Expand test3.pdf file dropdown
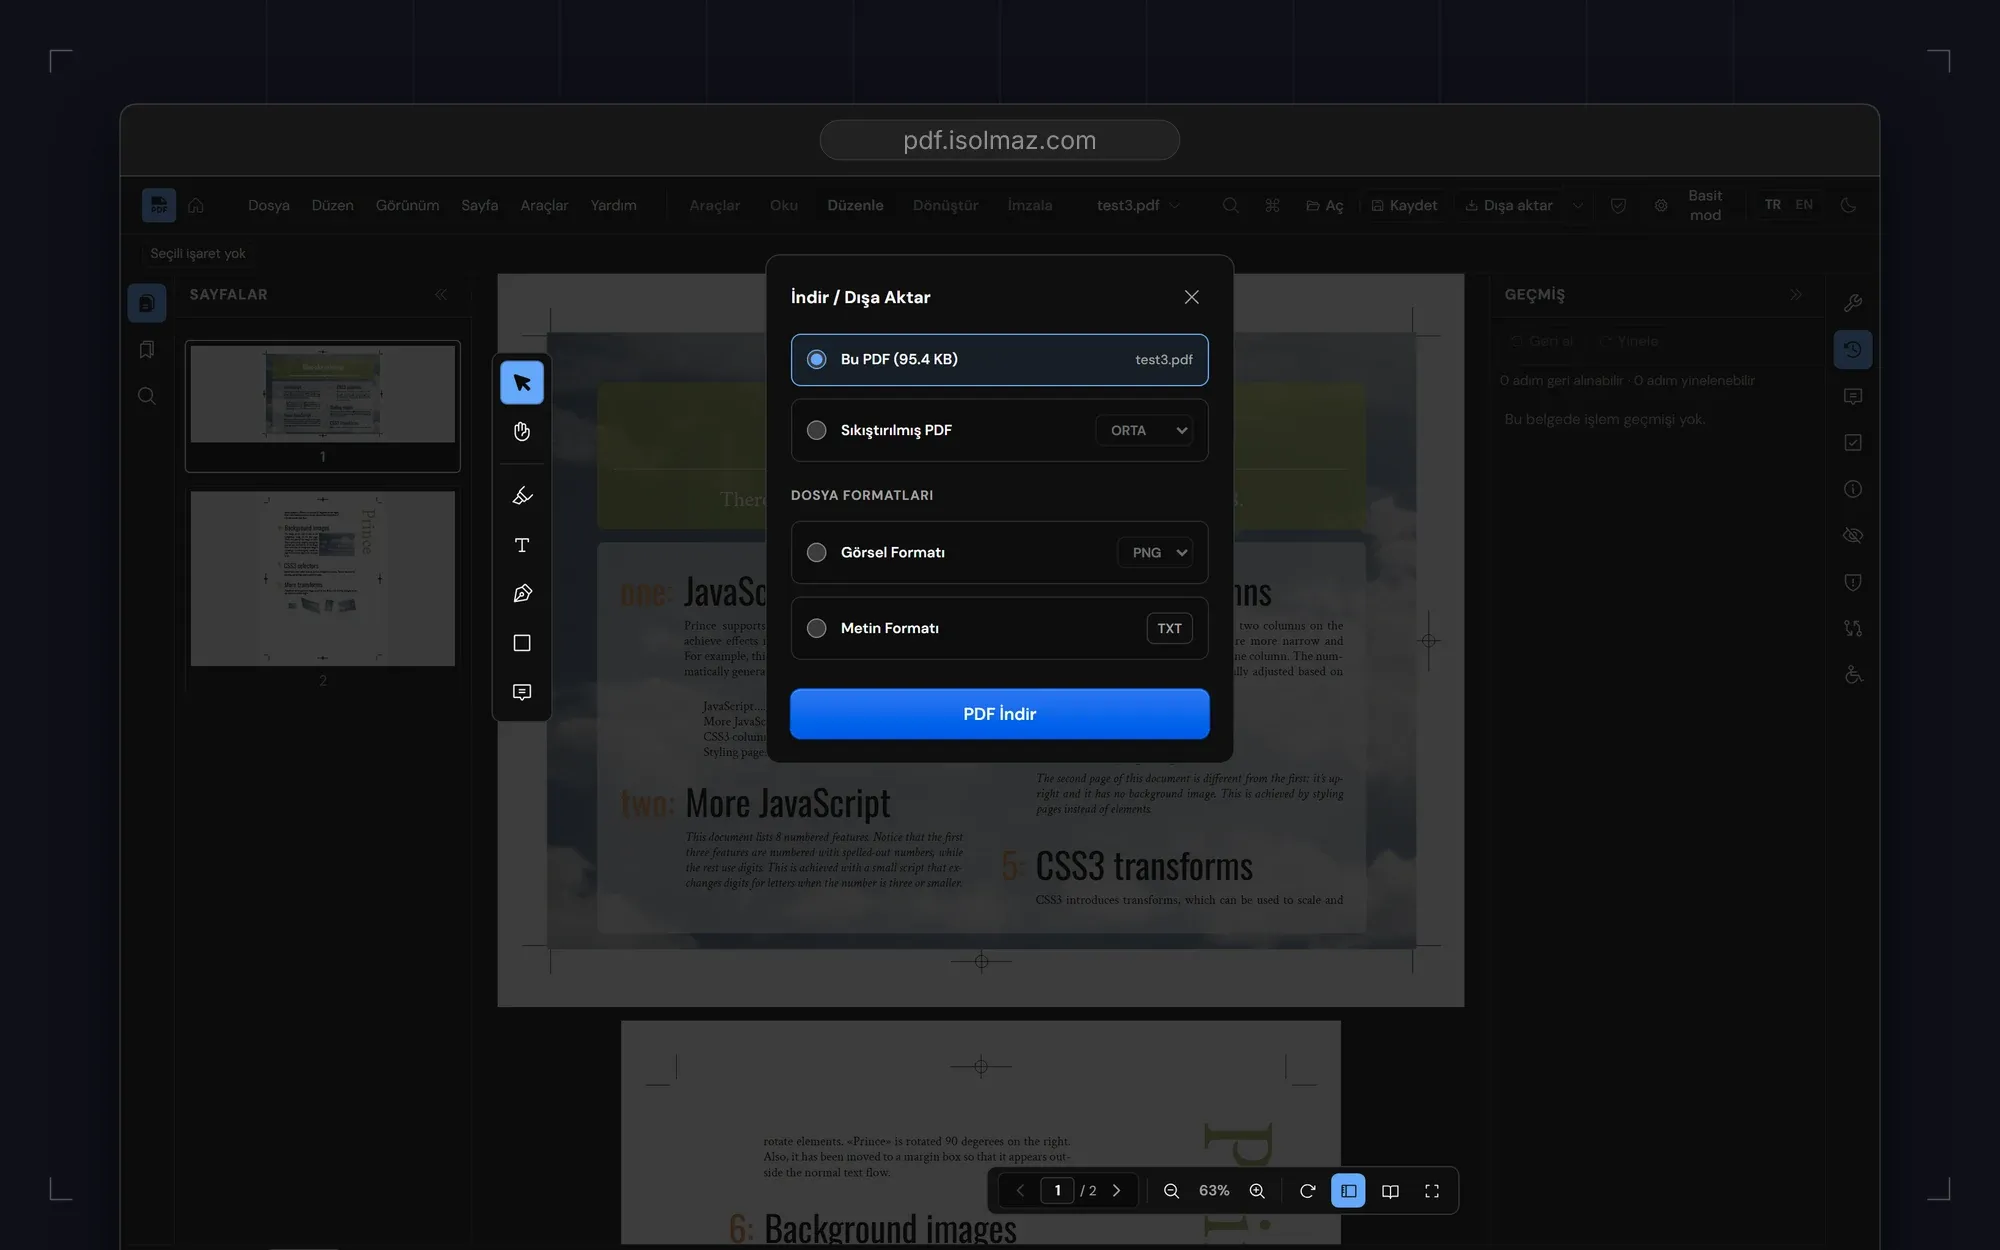 click(x=1138, y=205)
